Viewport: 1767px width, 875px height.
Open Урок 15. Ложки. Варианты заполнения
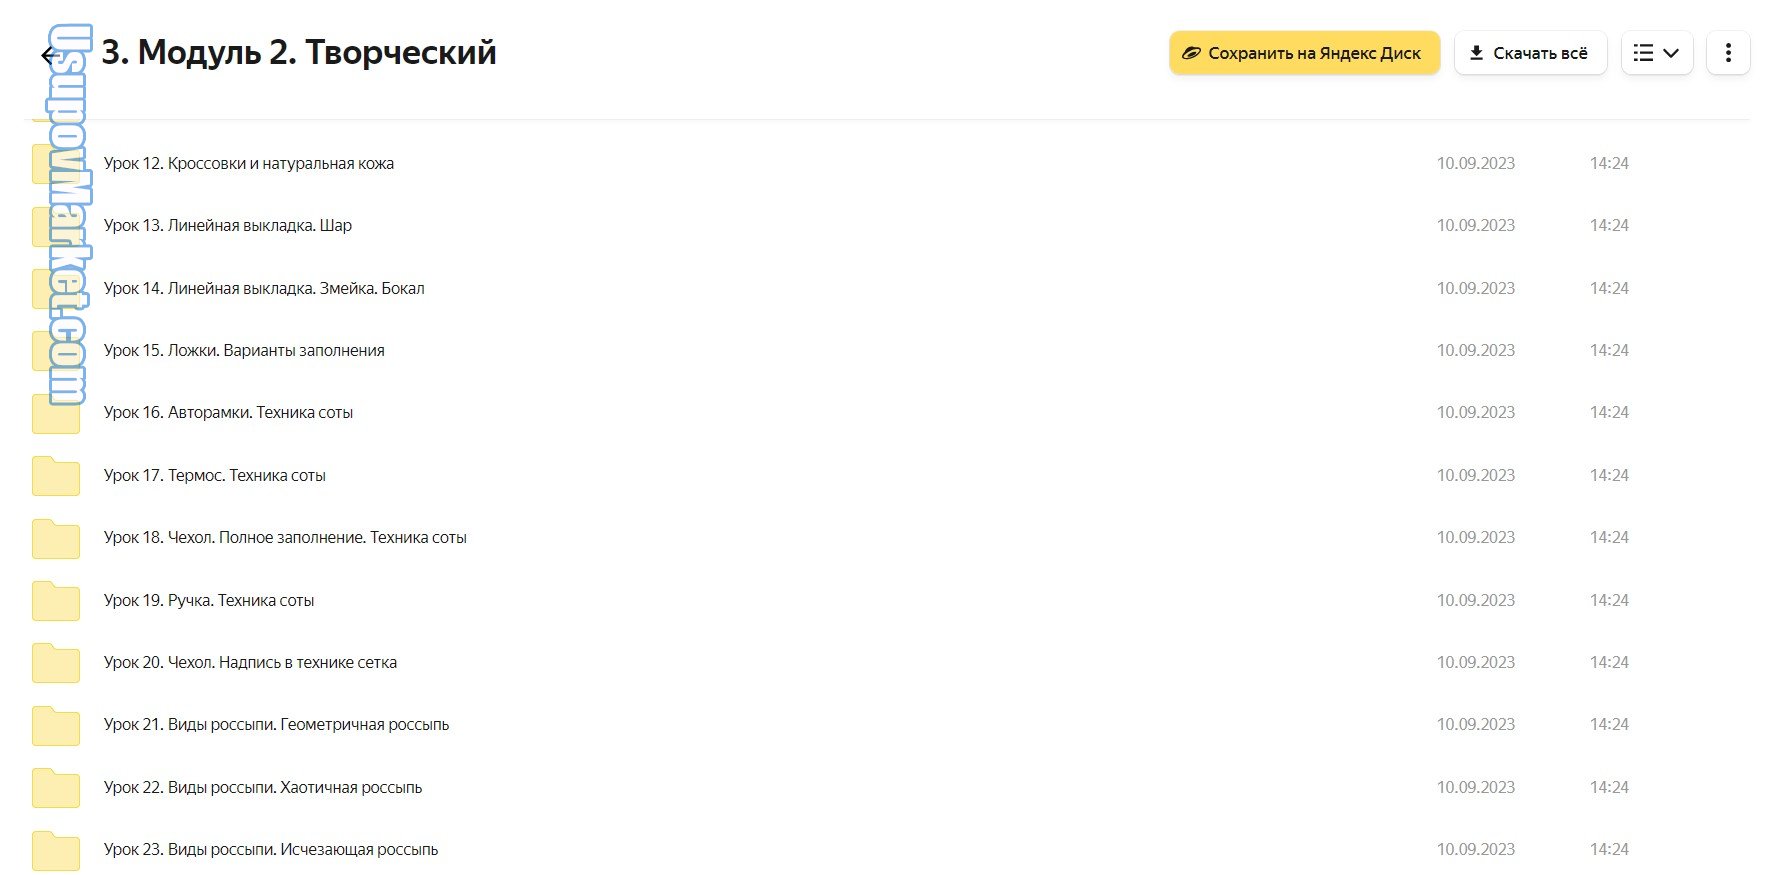pyautogui.click(x=244, y=350)
